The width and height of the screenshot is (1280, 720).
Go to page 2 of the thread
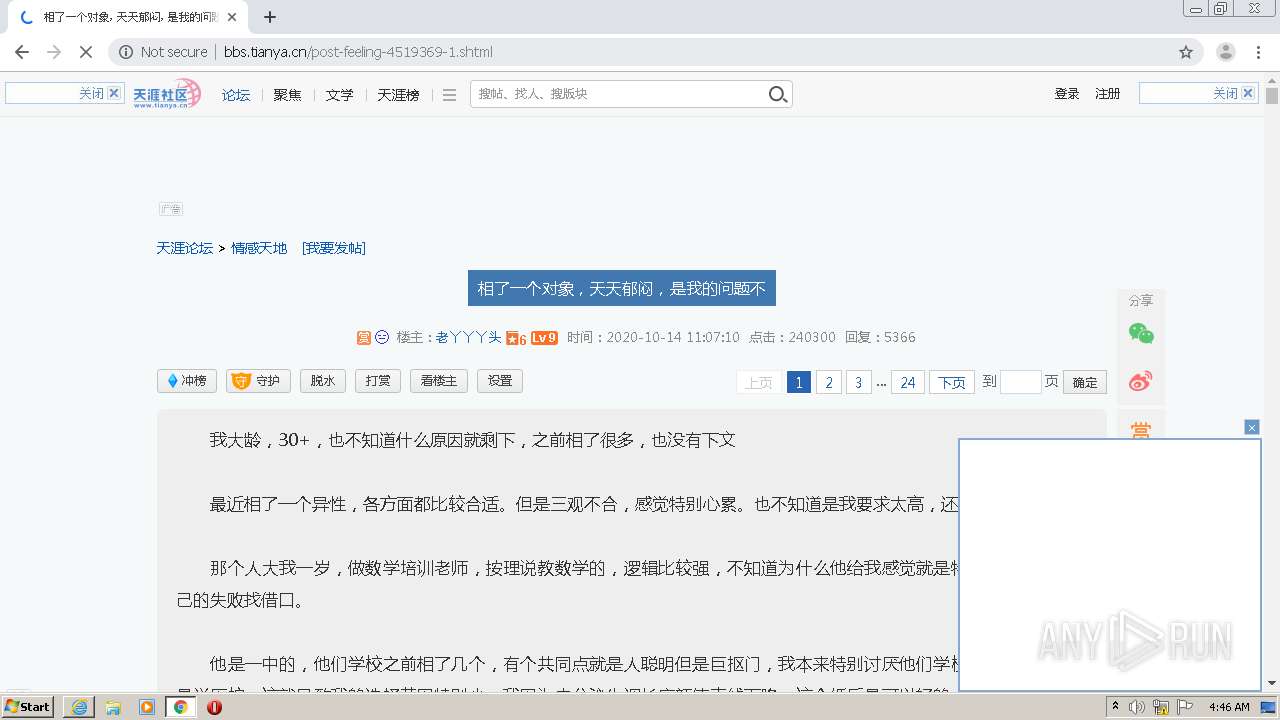pos(828,382)
